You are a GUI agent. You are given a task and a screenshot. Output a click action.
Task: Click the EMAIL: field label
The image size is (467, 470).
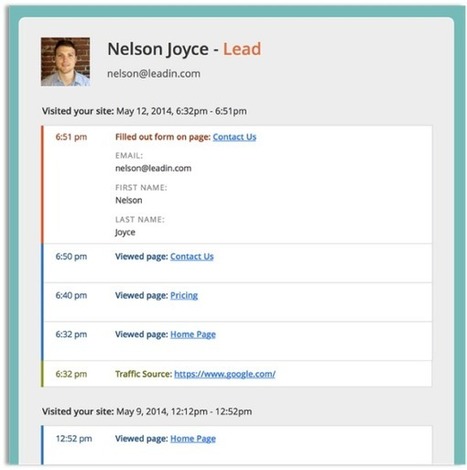coord(129,156)
